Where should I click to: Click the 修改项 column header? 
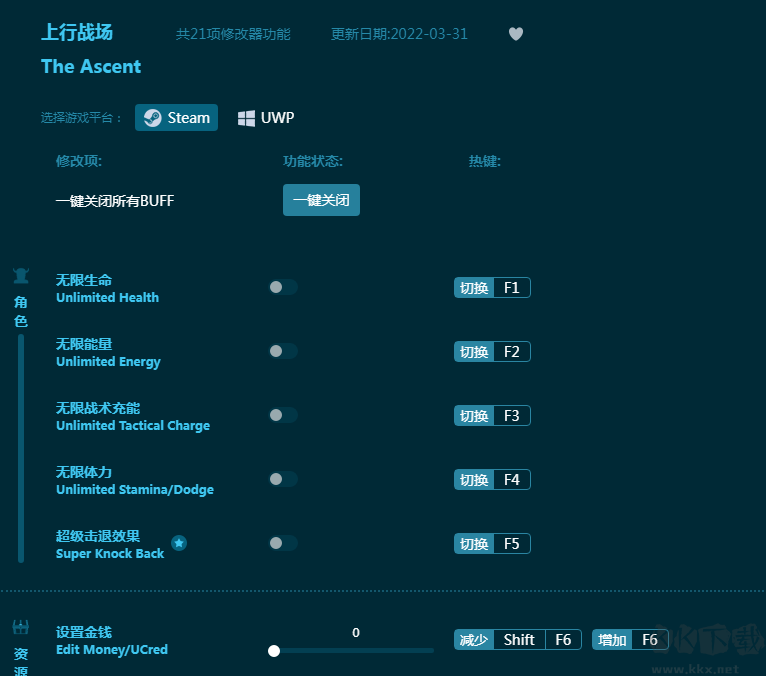coord(79,161)
